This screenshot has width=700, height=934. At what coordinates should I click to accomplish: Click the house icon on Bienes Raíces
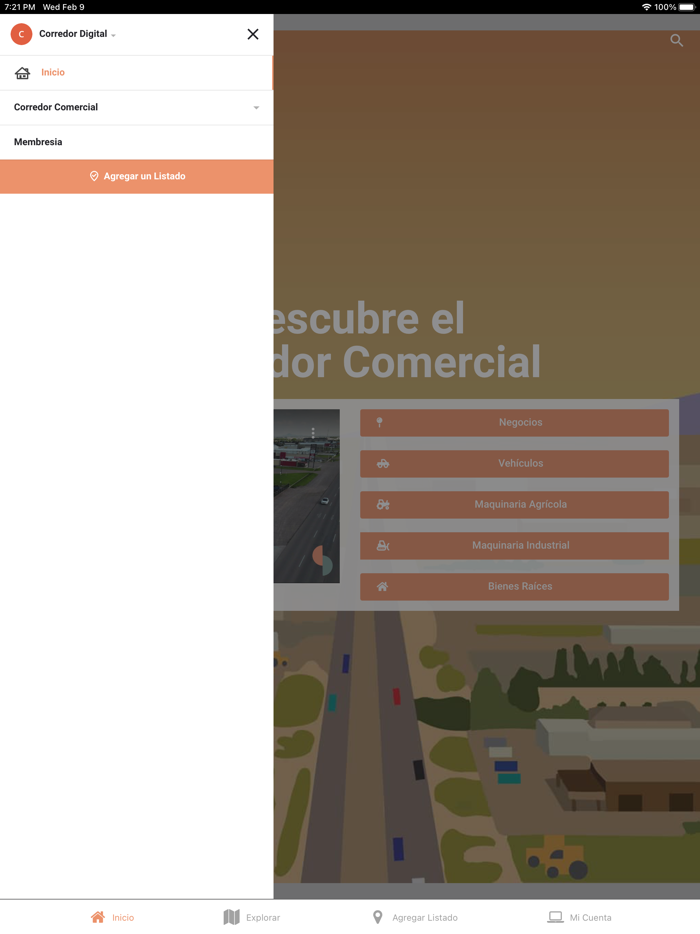(x=382, y=587)
